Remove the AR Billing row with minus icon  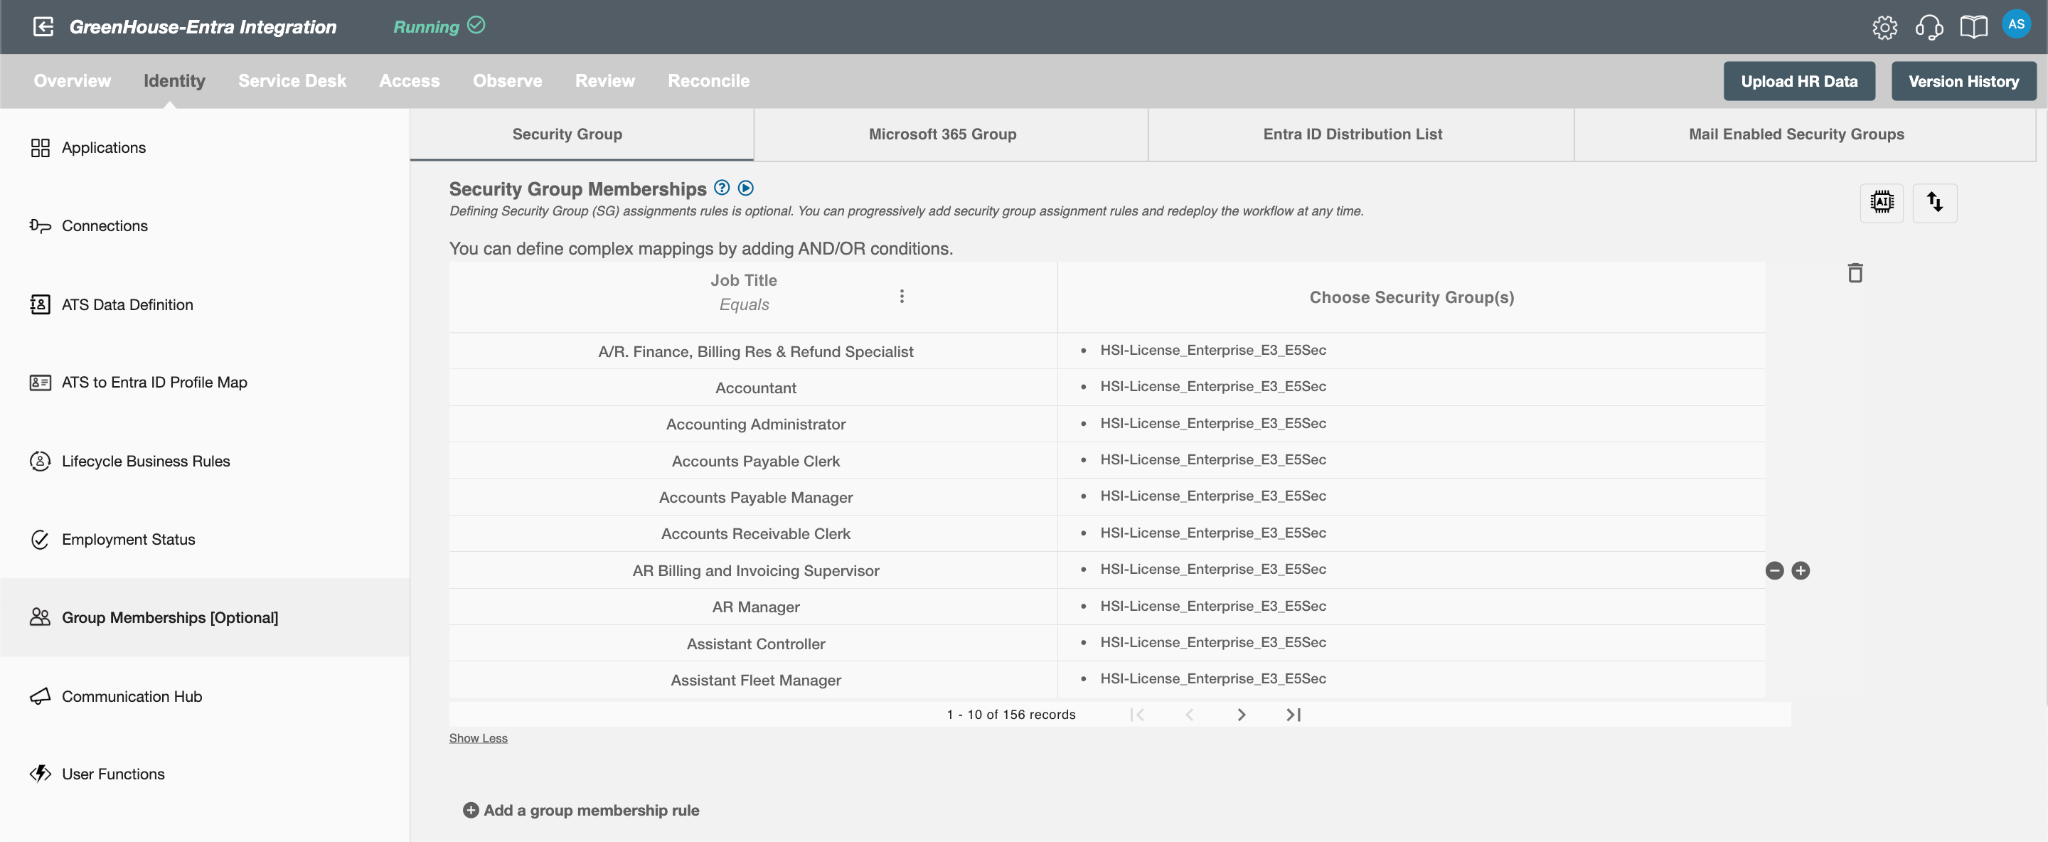[x=1775, y=571]
